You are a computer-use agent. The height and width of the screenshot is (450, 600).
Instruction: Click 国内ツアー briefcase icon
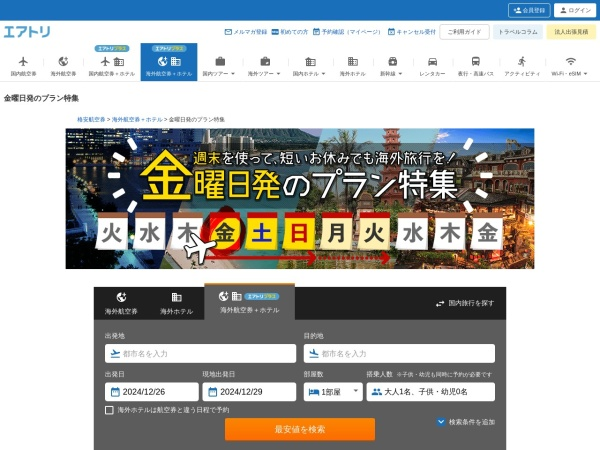click(x=220, y=61)
